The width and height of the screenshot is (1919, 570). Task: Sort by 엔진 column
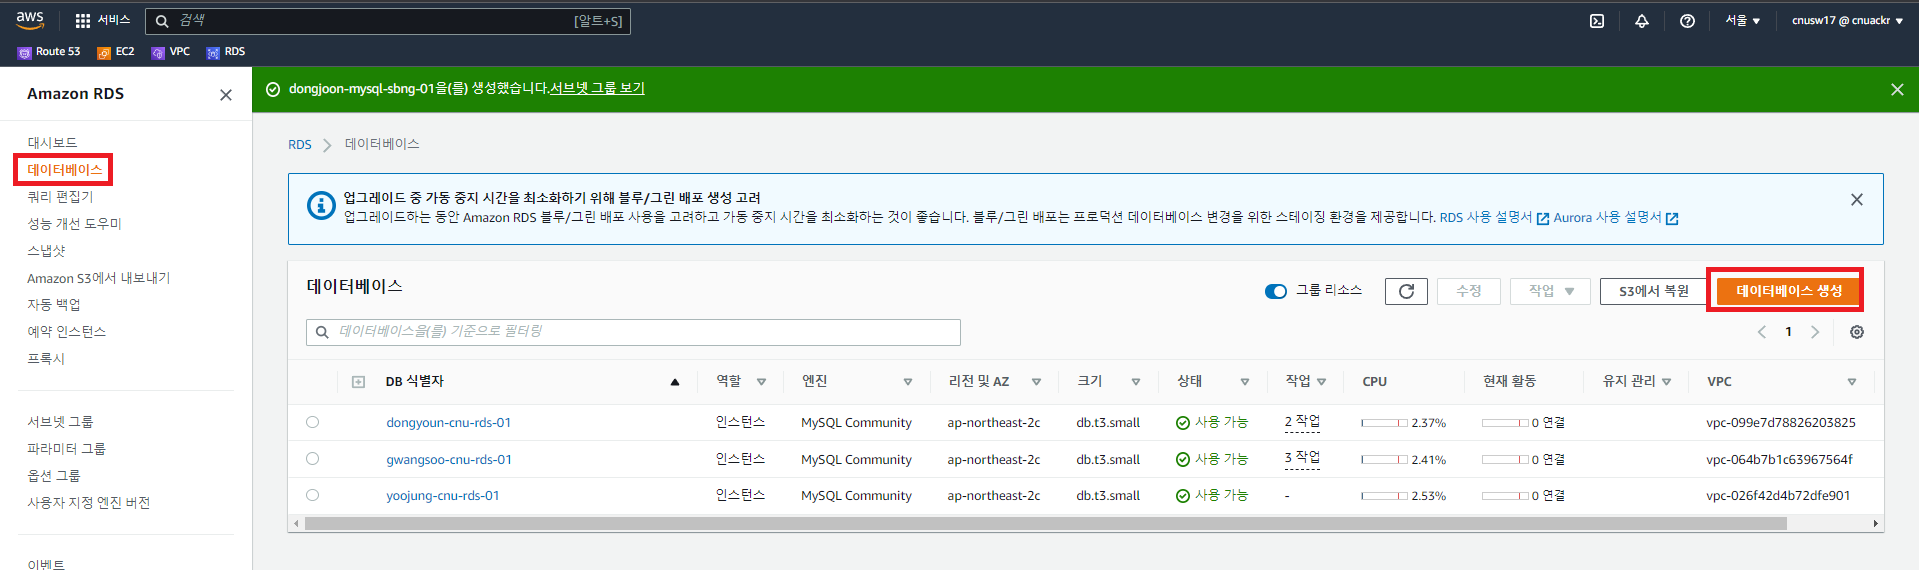point(908,382)
